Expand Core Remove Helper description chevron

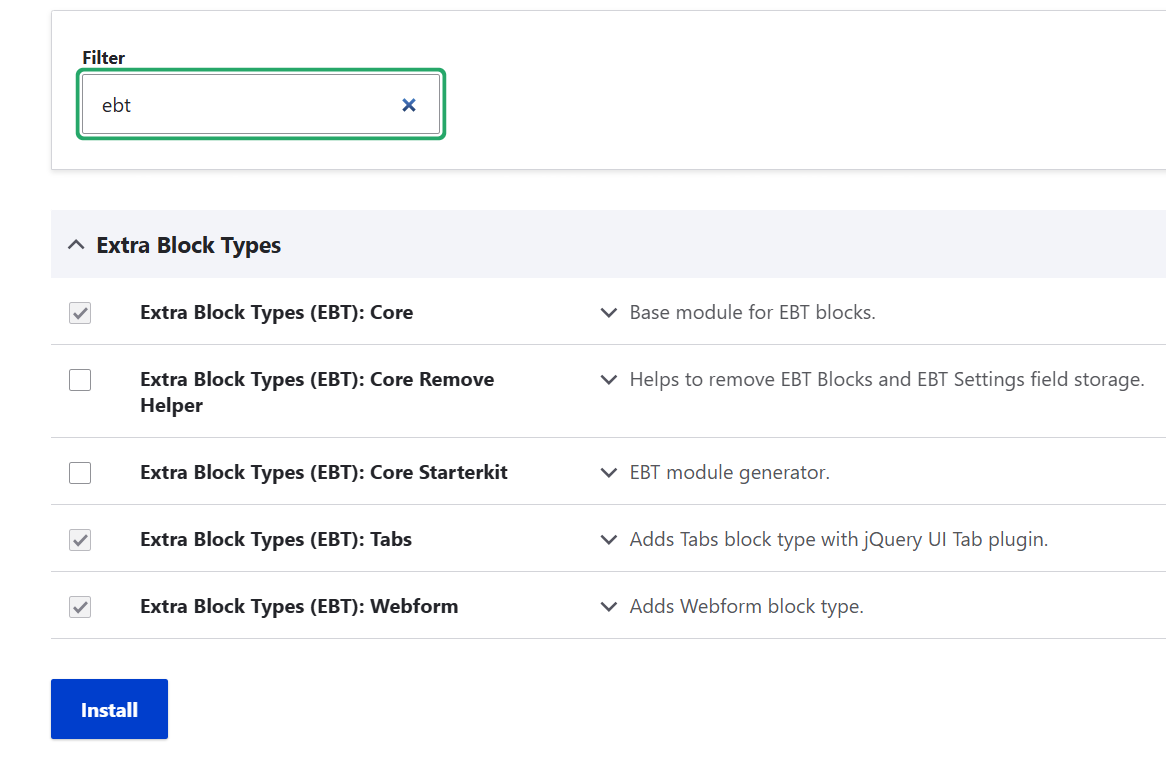click(608, 379)
